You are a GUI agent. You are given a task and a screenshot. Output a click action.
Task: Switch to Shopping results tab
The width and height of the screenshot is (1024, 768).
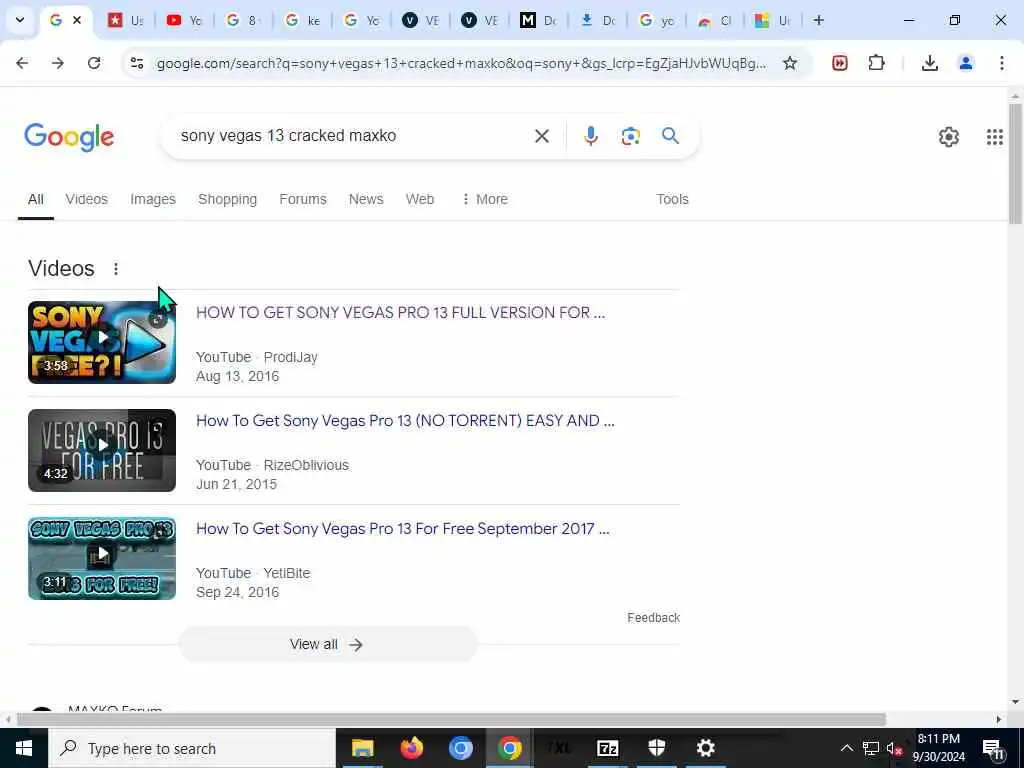(x=227, y=199)
